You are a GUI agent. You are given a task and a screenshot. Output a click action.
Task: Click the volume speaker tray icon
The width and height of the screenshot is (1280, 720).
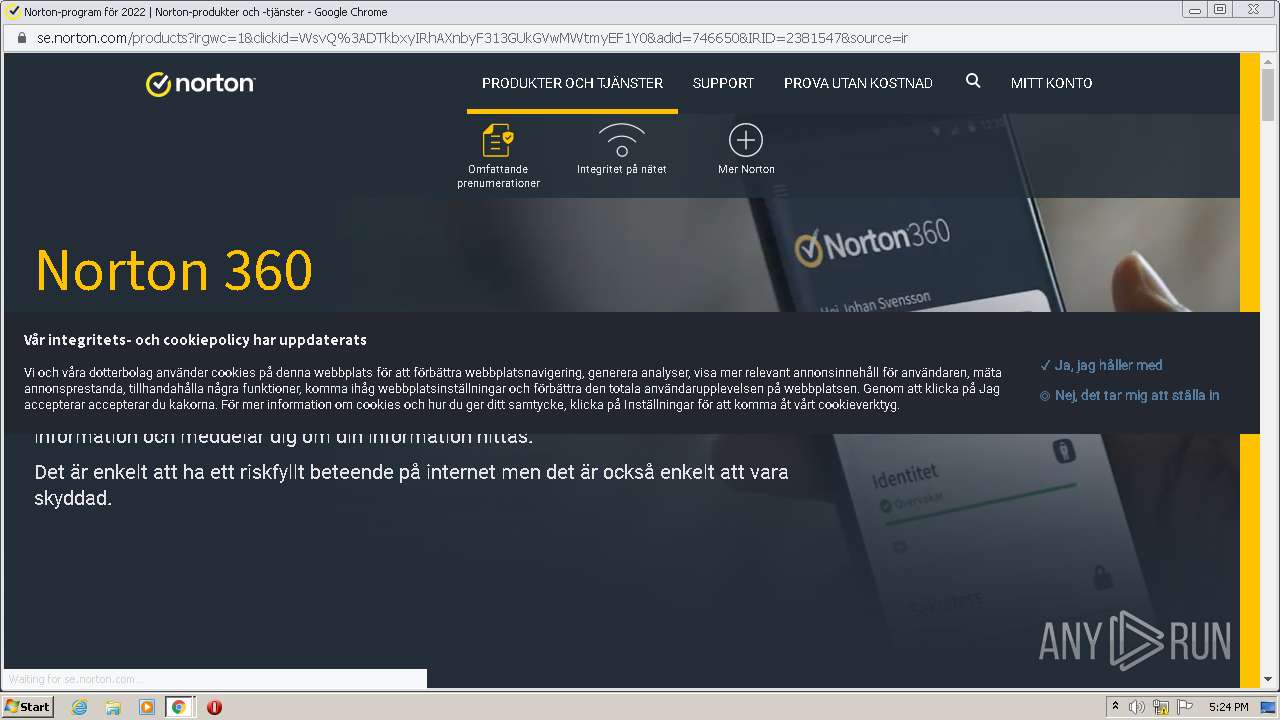(x=1137, y=707)
